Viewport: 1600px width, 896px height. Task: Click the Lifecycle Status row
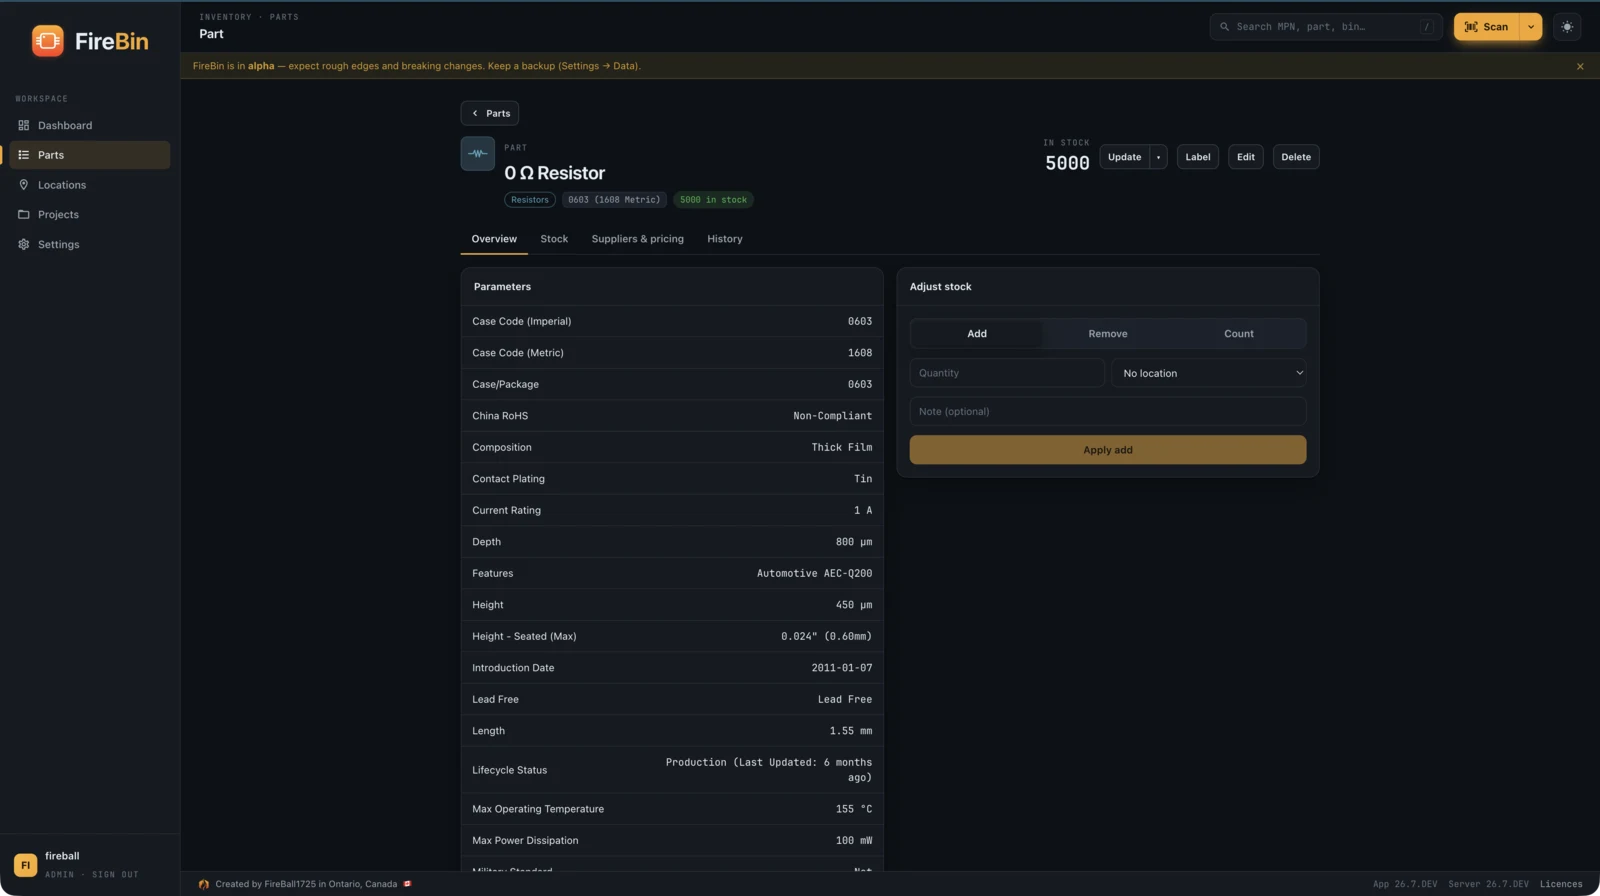pos(672,770)
